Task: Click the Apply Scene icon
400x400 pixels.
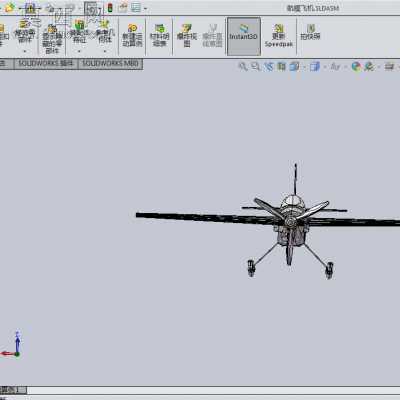Action: point(369,67)
